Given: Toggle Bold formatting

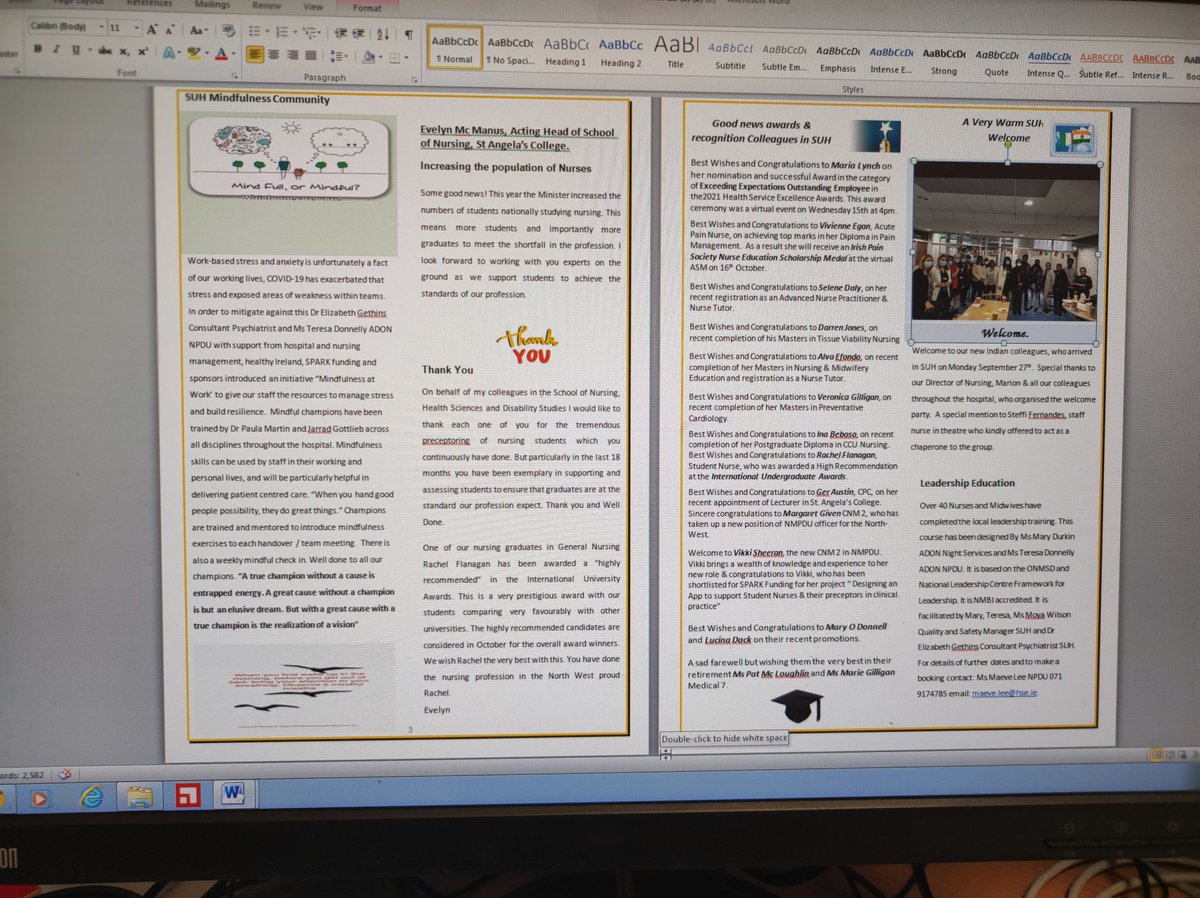Looking at the screenshot, I should pos(38,49).
